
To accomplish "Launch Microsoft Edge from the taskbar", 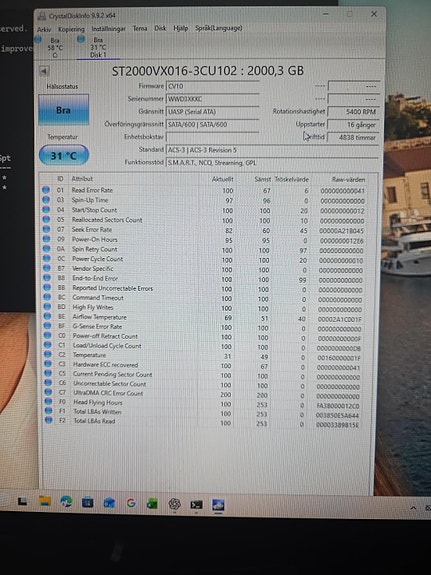I will (x=66, y=502).
